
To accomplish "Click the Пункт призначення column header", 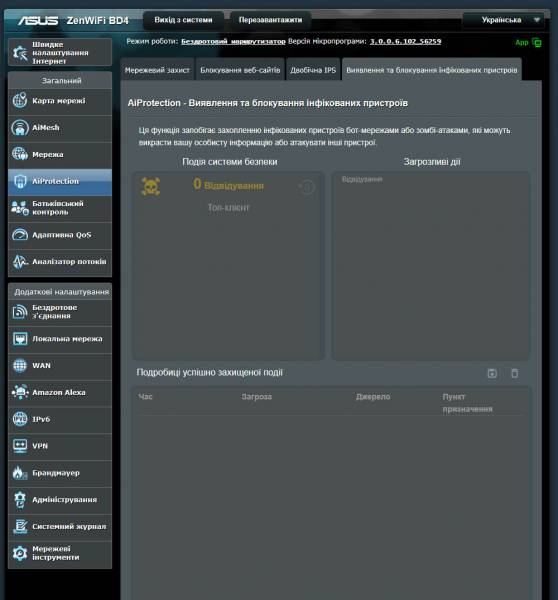I will coord(467,403).
